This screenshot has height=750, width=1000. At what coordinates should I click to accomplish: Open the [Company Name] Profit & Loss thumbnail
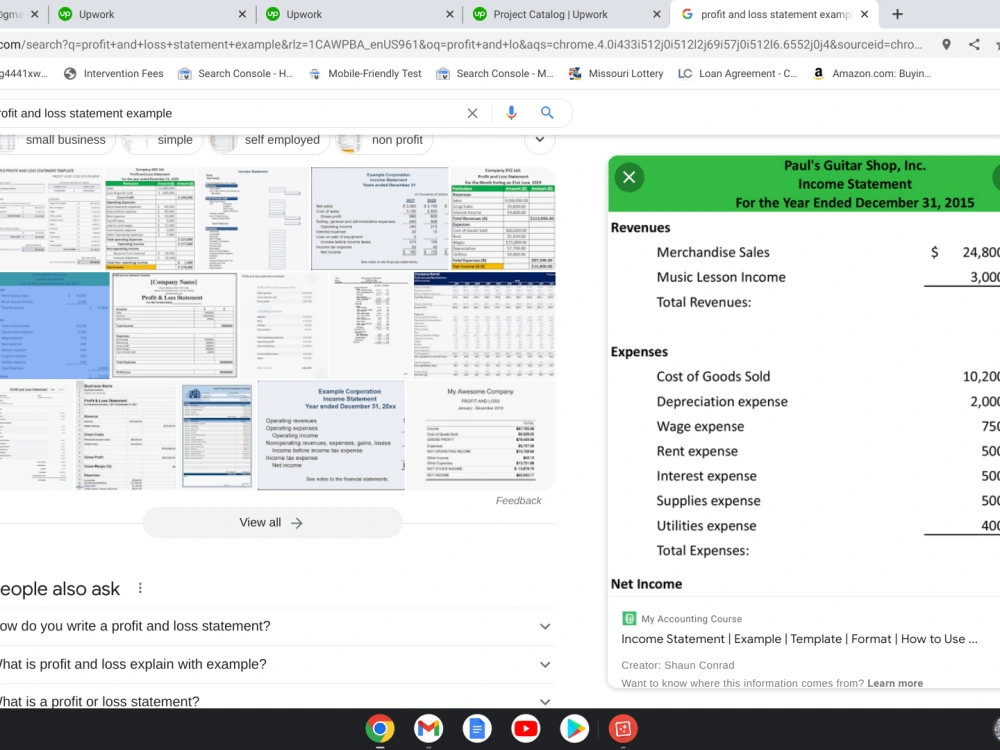[x=174, y=325]
